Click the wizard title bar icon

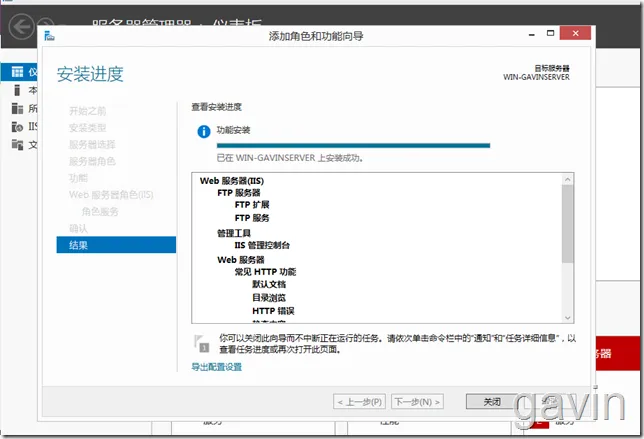click(x=49, y=36)
